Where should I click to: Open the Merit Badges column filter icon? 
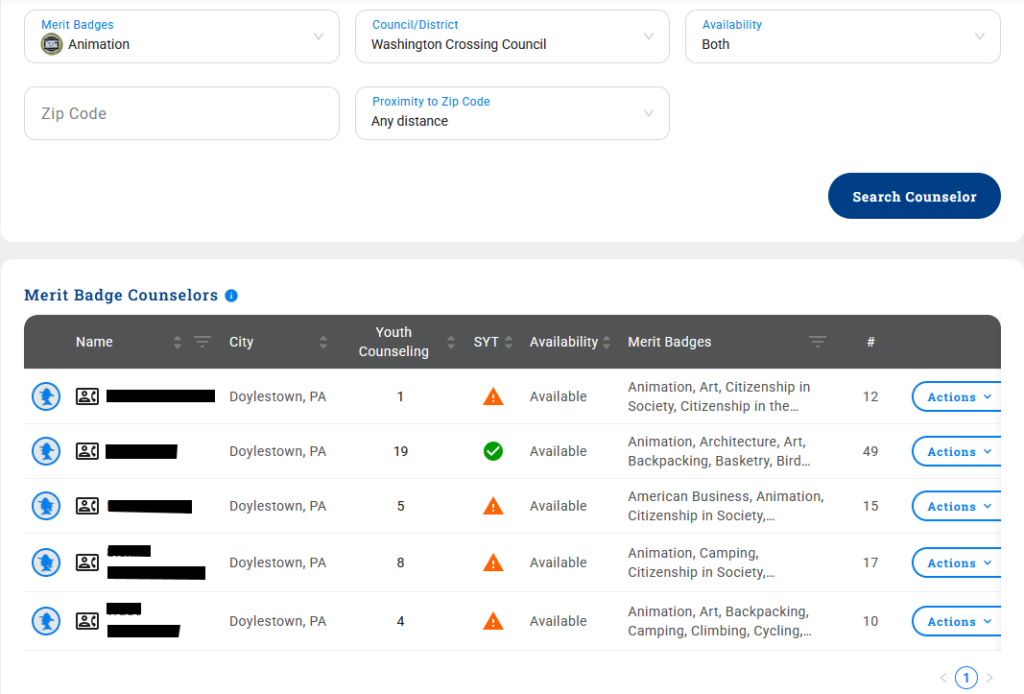(x=817, y=341)
